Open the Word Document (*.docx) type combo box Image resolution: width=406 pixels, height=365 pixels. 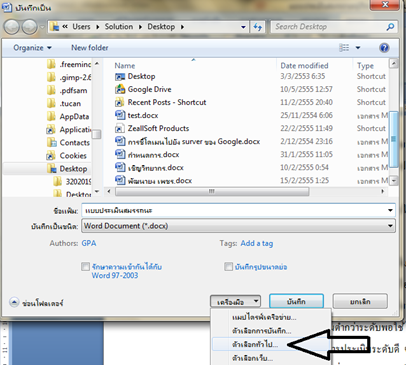238,226
